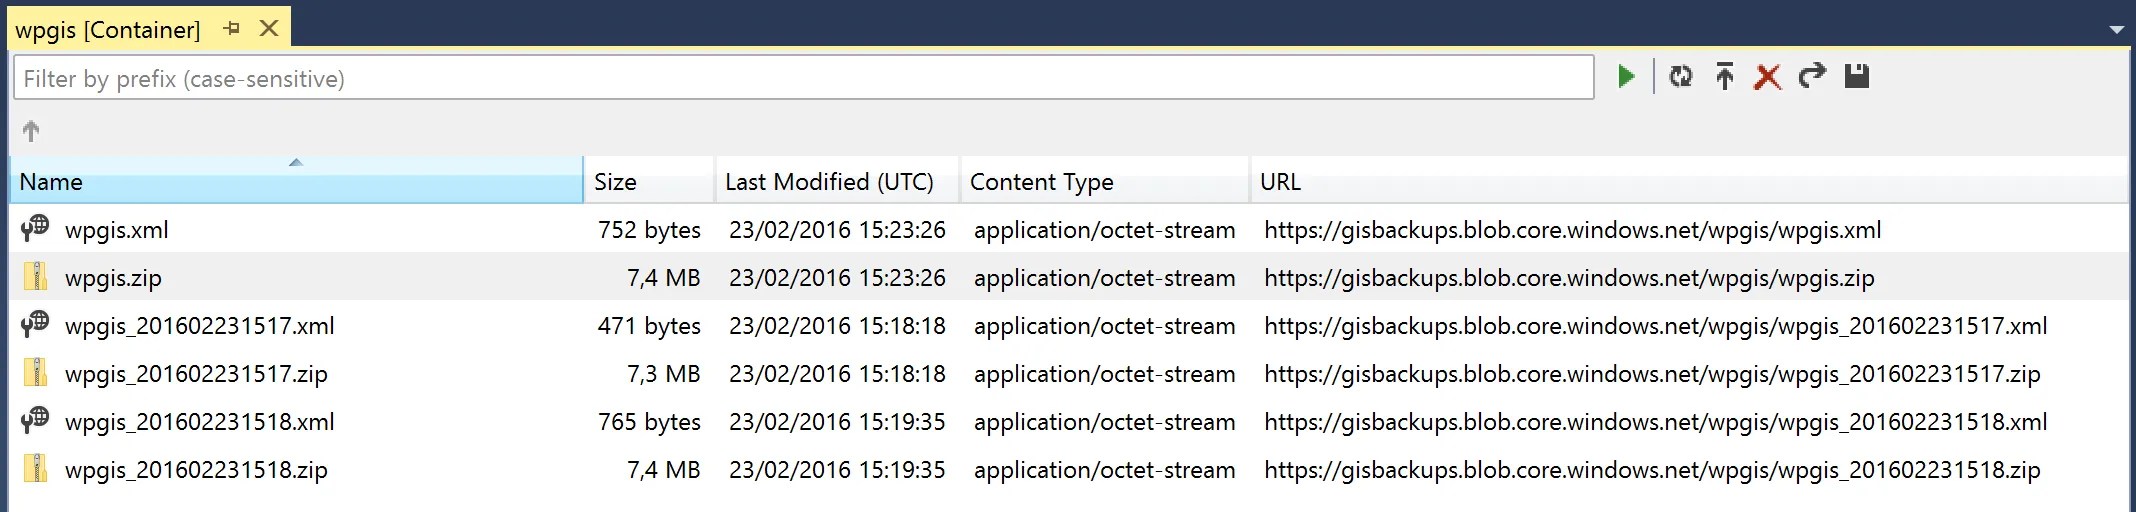Click the wpgis_201602231517.zip archive icon
Image resolution: width=2136 pixels, height=512 pixels.
coord(35,373)
